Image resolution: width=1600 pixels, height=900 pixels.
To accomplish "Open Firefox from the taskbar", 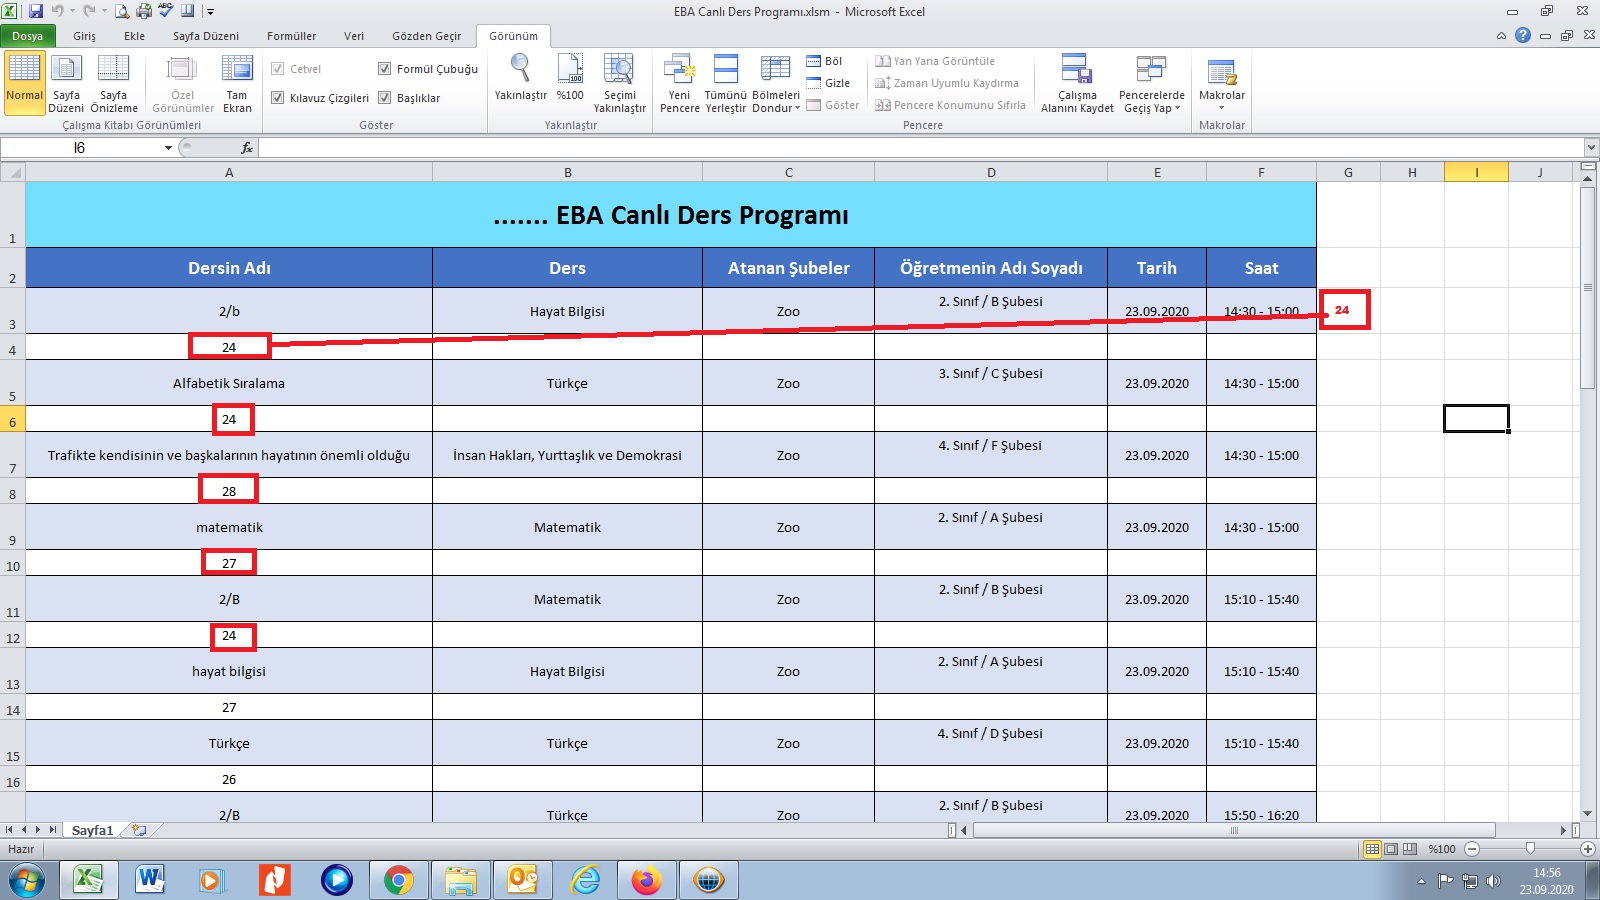I will point(646,880).
